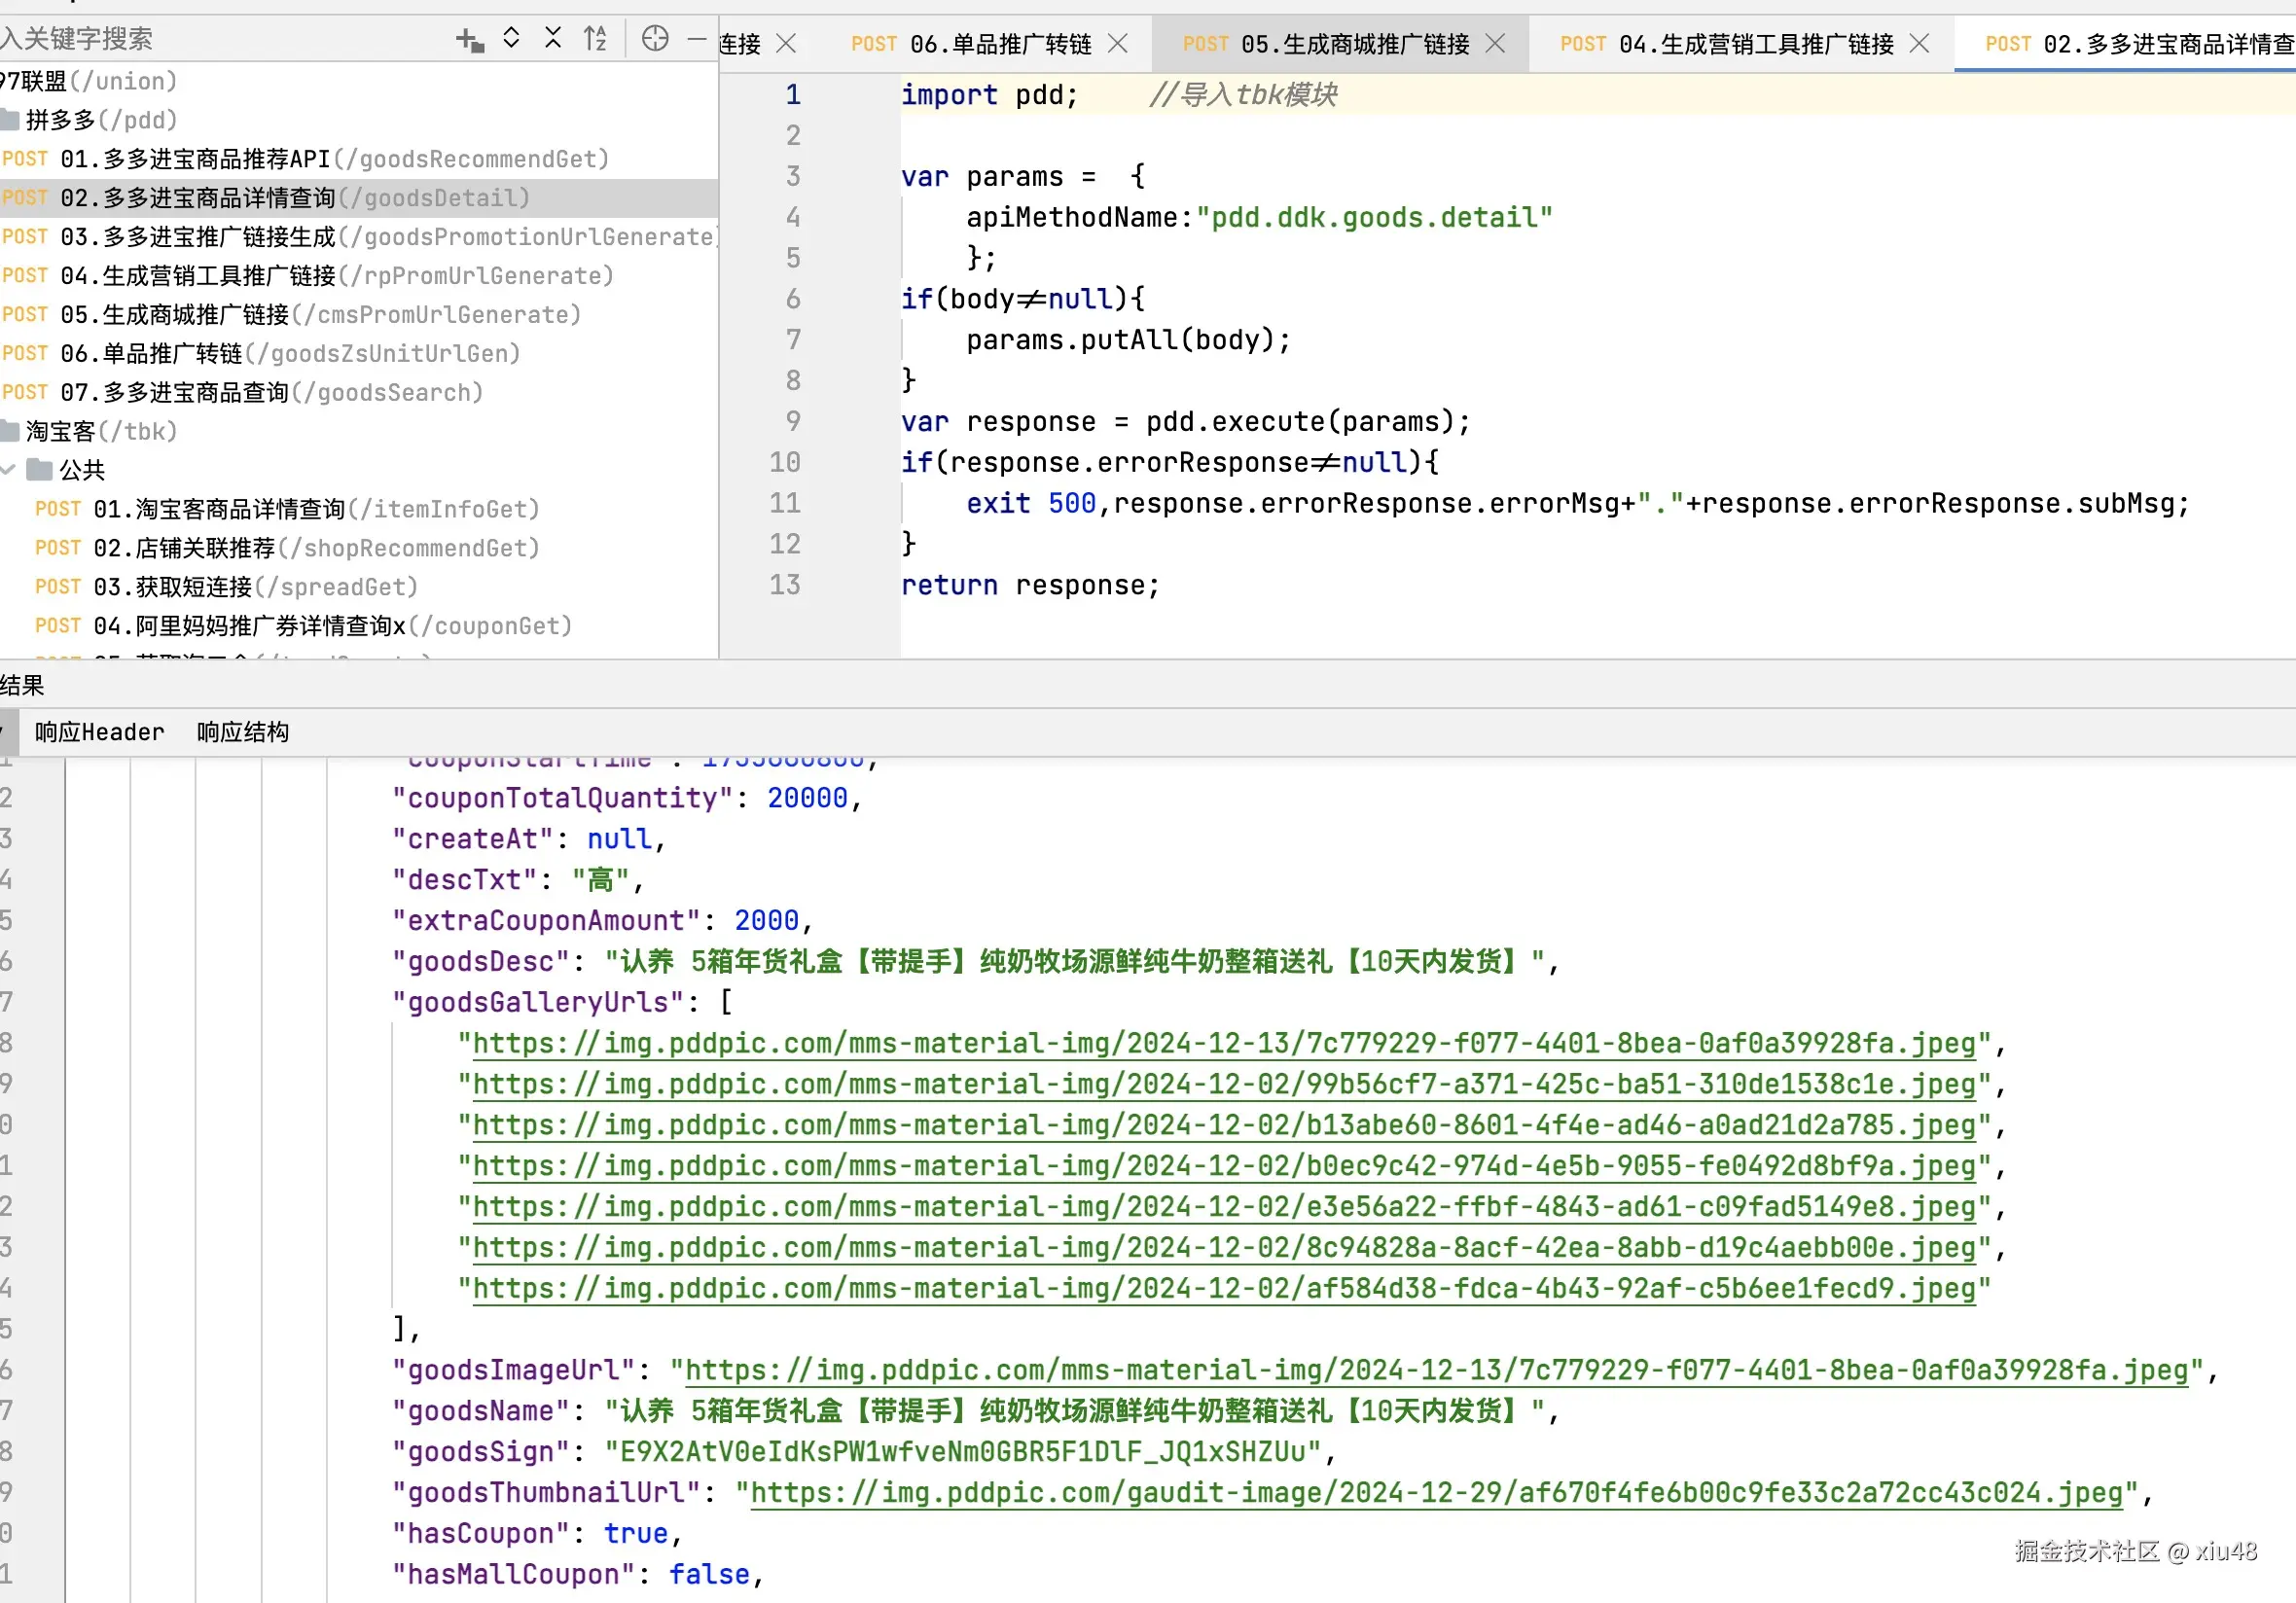Viewport: 2296px width, 1603px height.
Task: Close the 05.生成商城推广链接 tab
Action: click(x=1495, y=44)
